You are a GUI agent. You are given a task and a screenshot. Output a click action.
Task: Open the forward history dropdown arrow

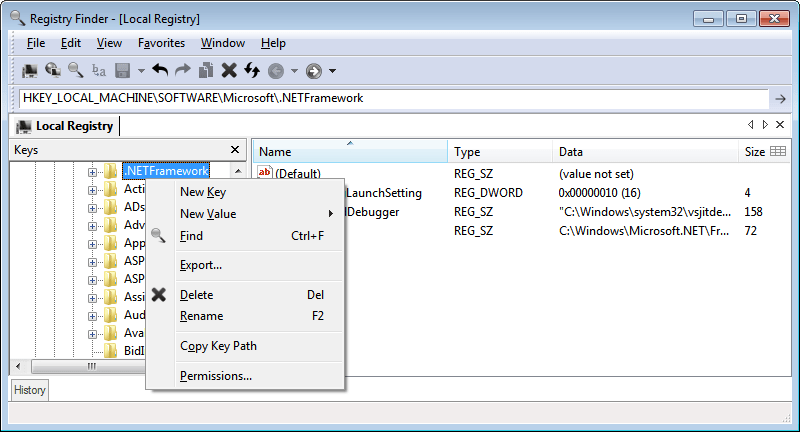pos(332,70)
